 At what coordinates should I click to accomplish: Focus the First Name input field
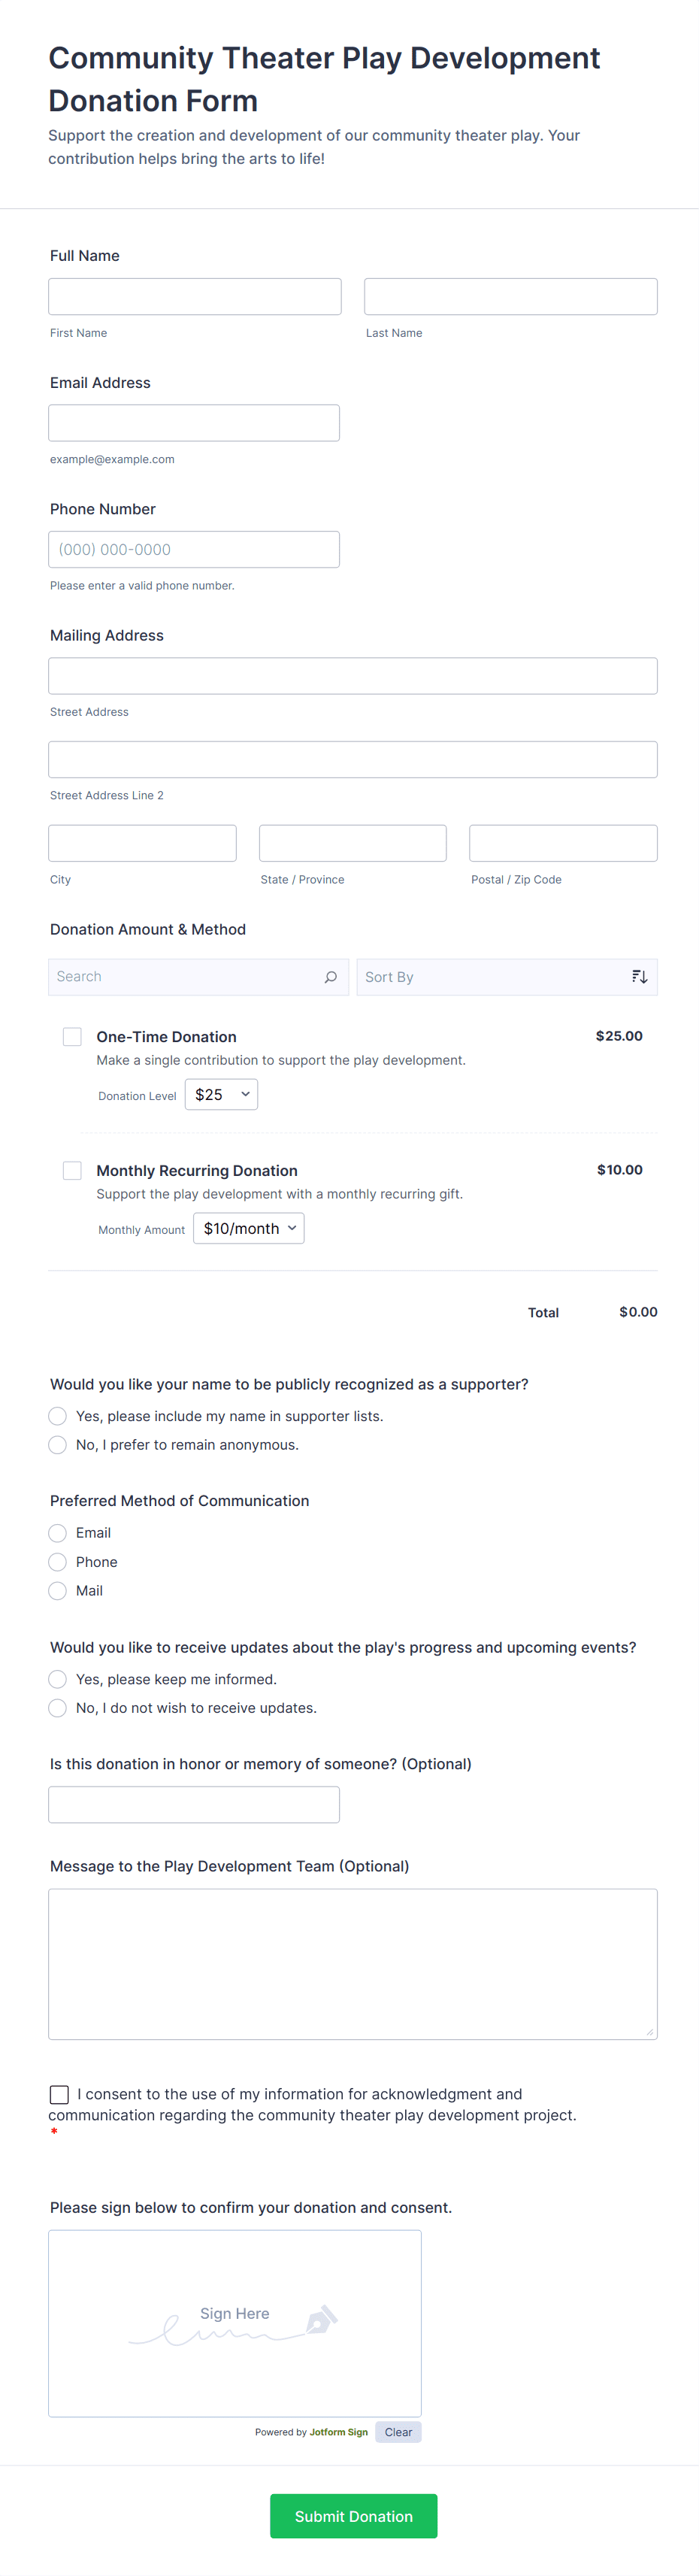coord(195,297)
